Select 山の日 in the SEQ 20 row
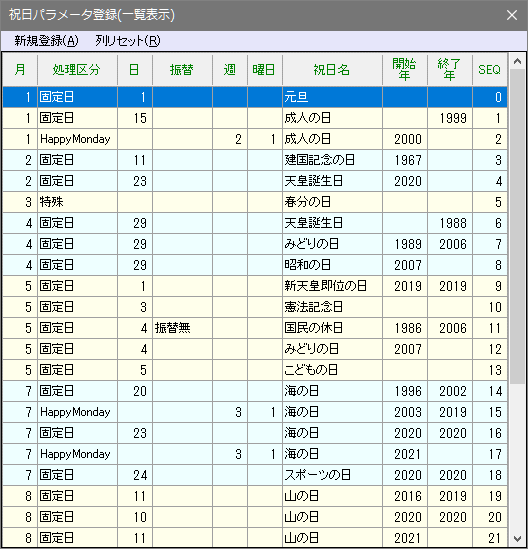 (332, 517)
